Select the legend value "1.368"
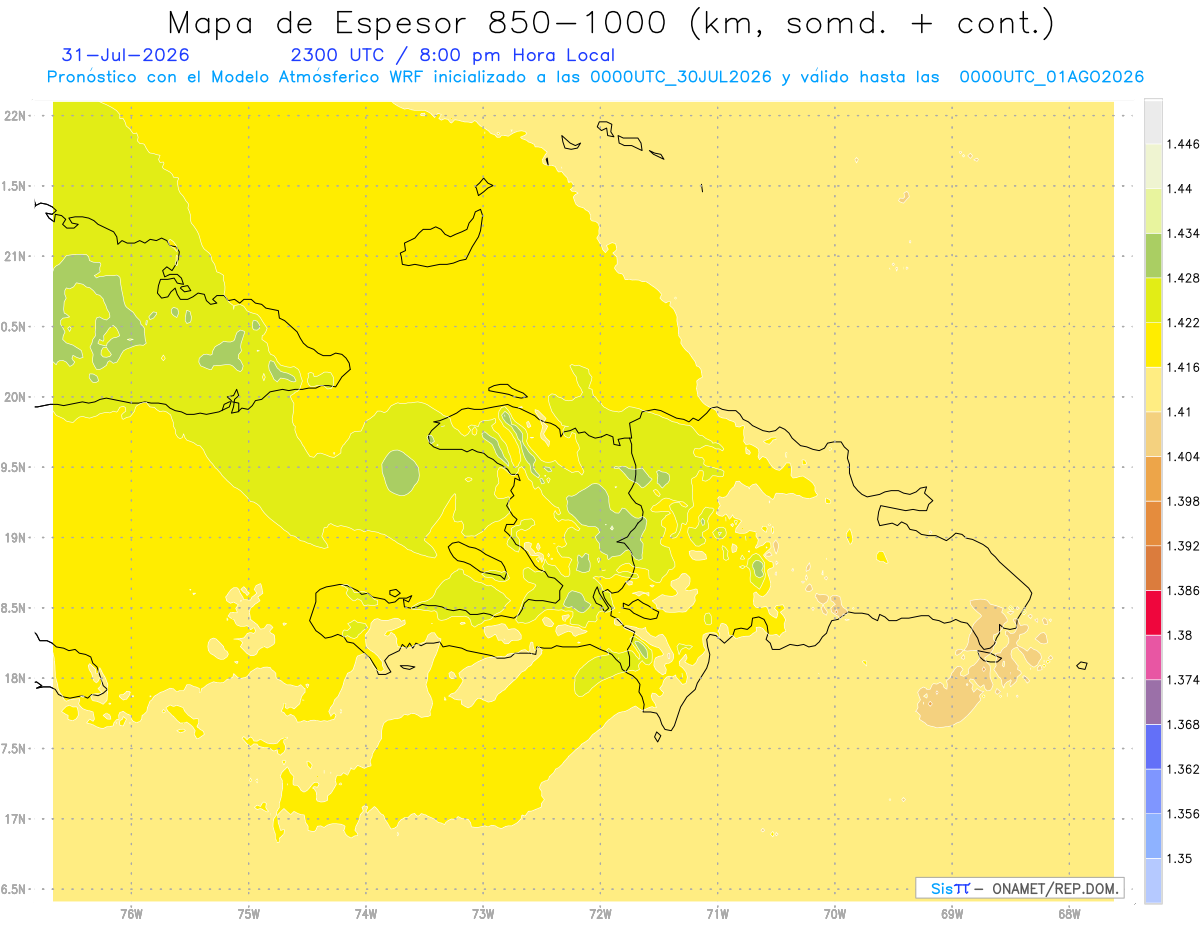This screenshot has width=1200, height=927. tap(1183, 724)
